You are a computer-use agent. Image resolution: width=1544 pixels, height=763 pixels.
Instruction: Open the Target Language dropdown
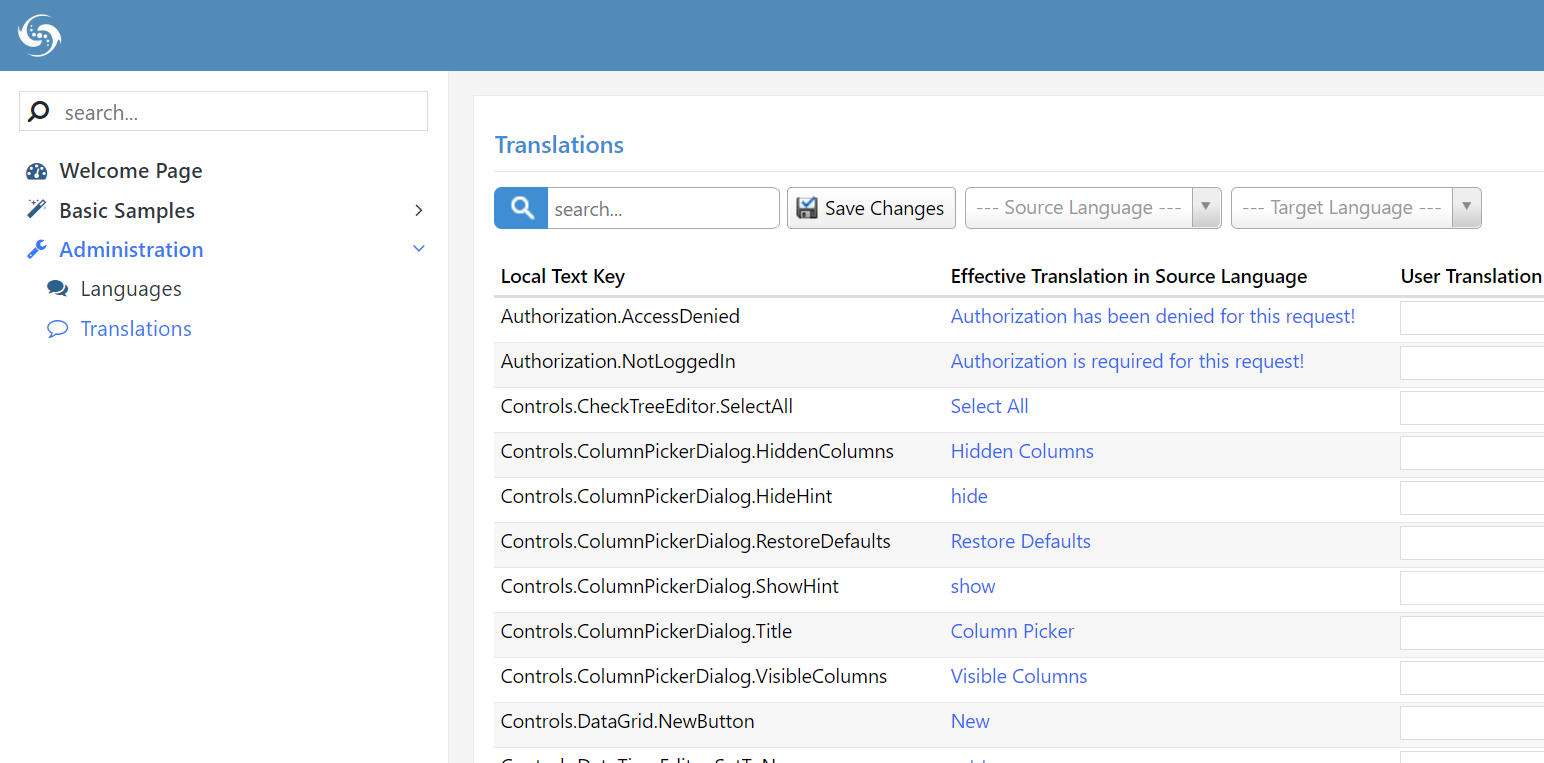pos(1355,208)
